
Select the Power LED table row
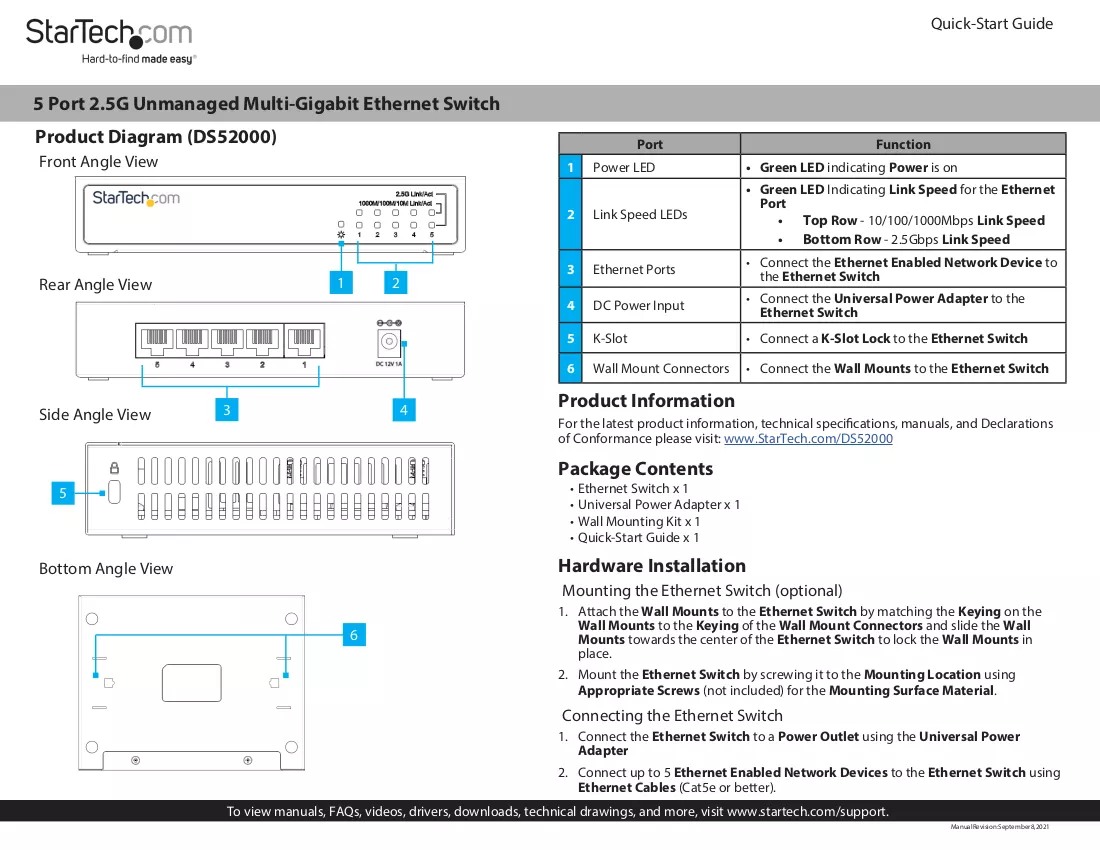812,167
